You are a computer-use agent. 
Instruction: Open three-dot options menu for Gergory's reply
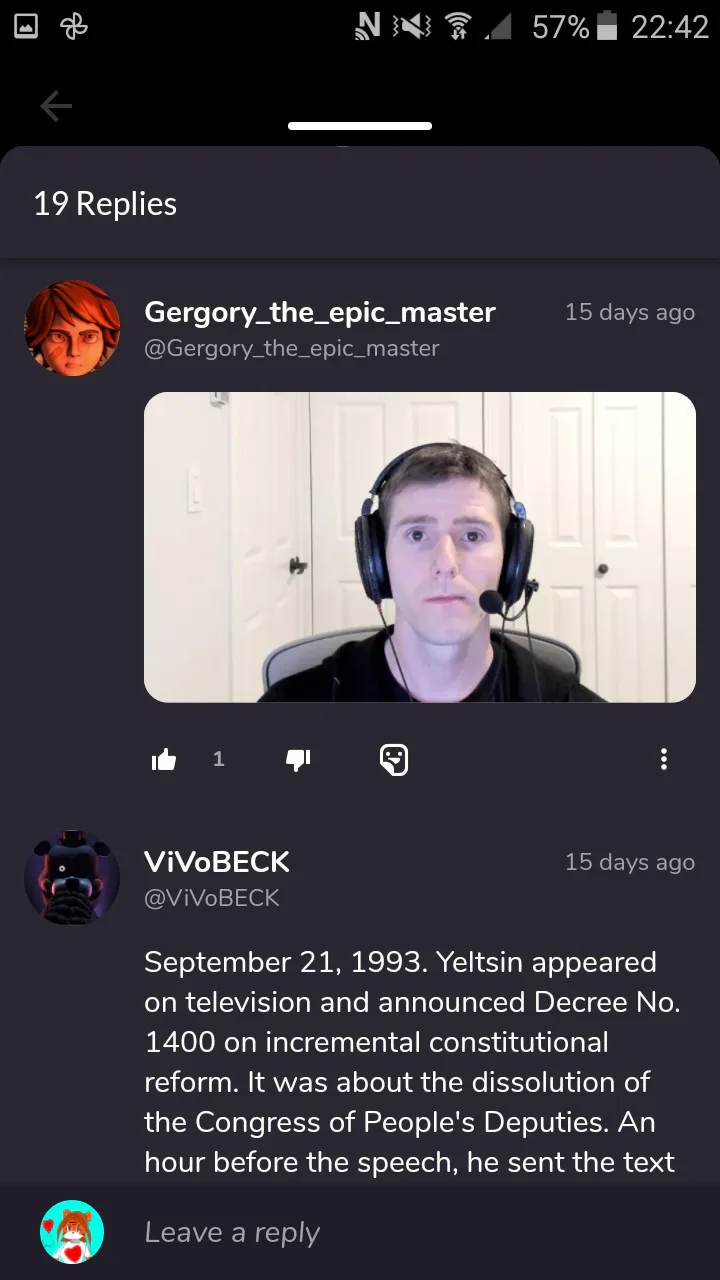tap(663, 760)
